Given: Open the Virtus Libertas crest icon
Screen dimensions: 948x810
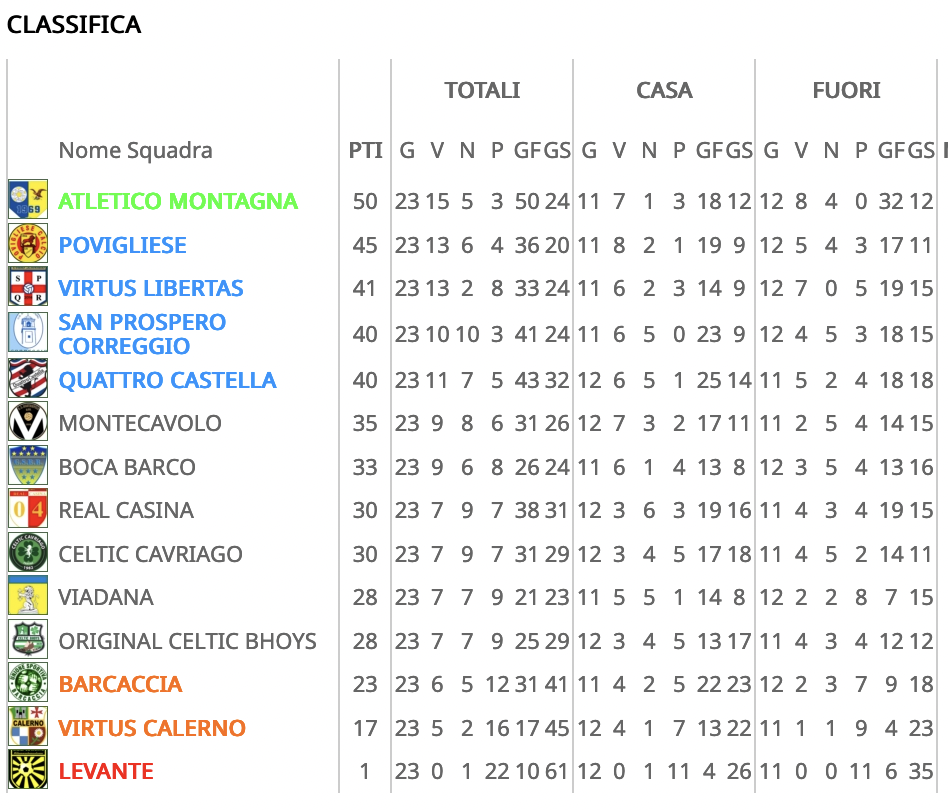Looking at the screenshot, I should 28,287.
